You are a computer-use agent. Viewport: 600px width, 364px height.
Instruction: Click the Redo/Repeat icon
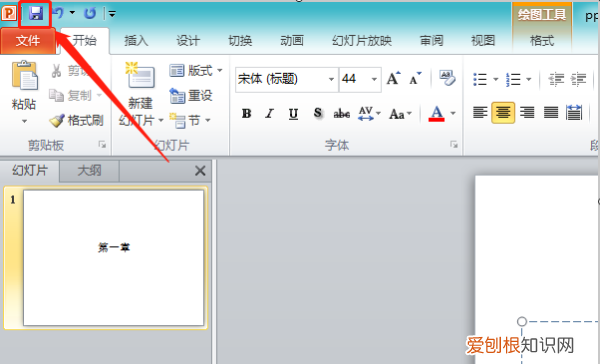click(90, 13)
